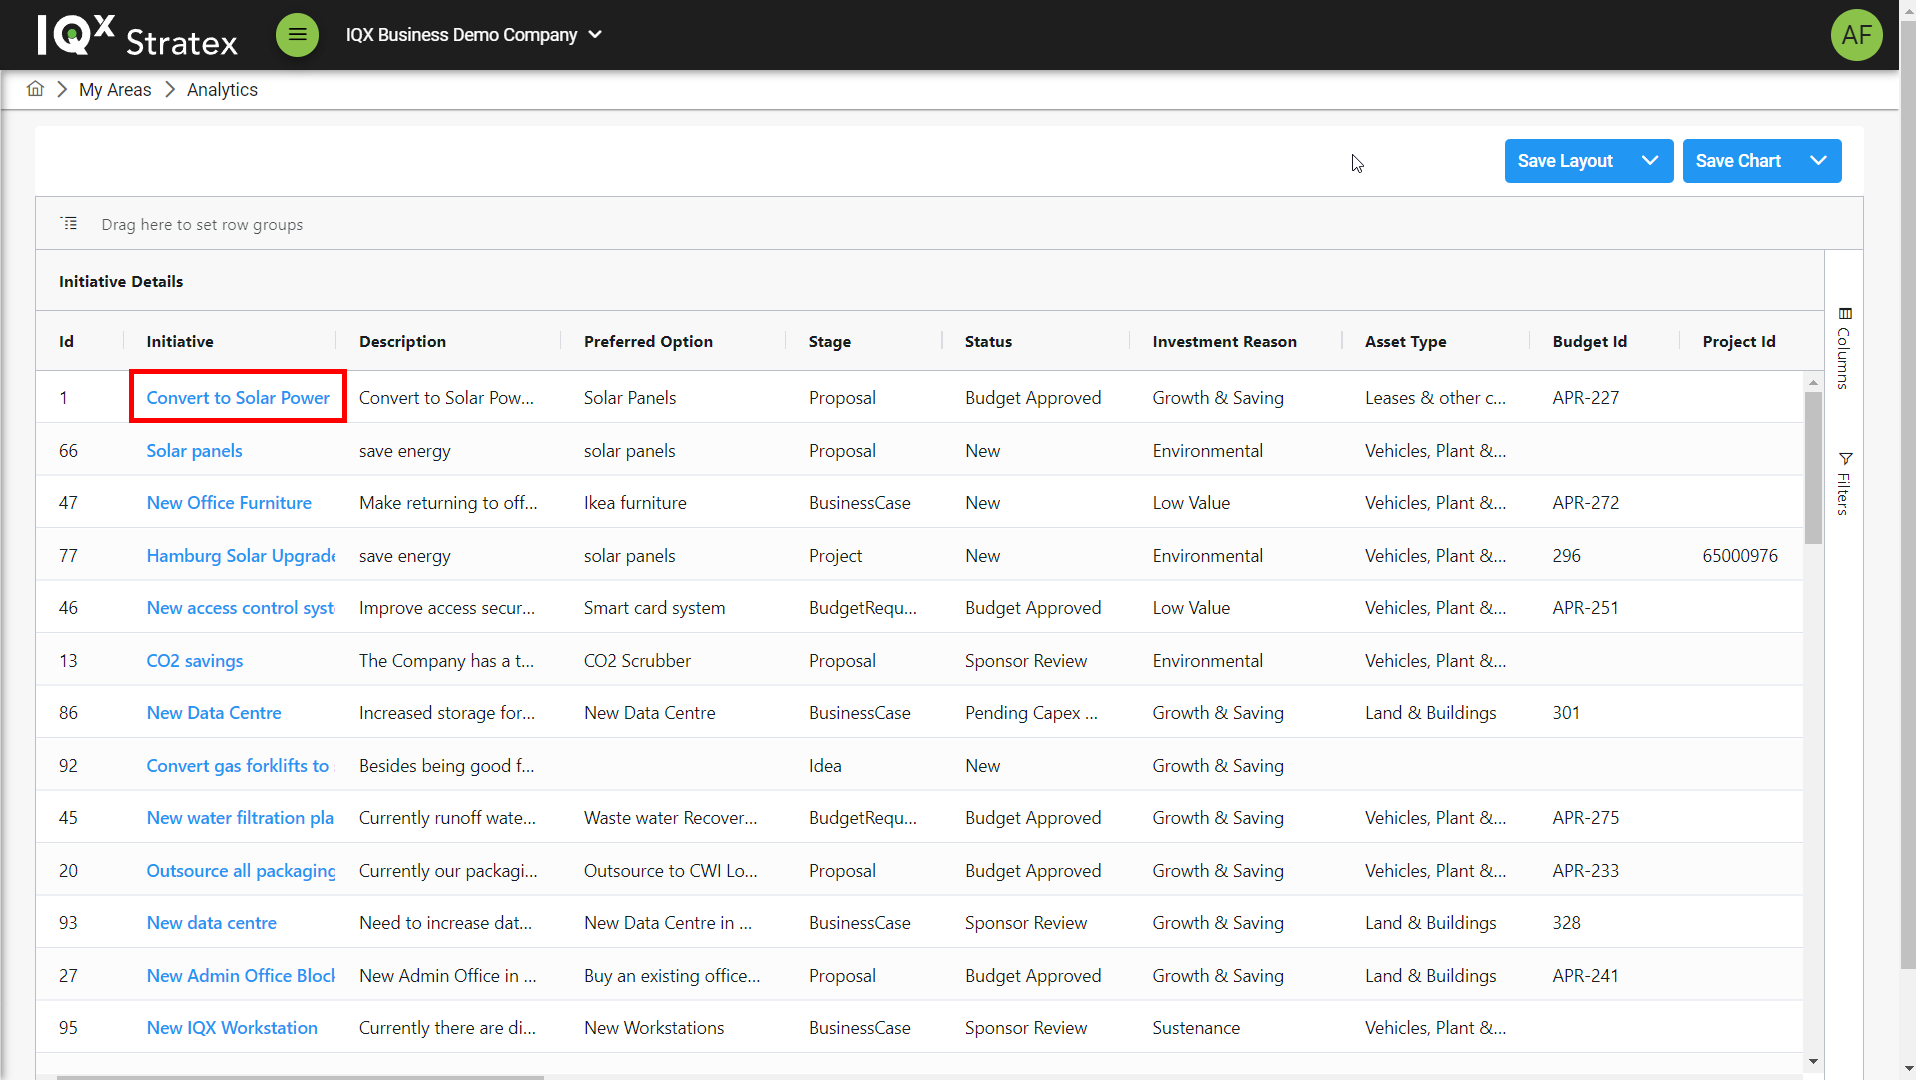Sort by the Investment Reason column header
1916x1080 pixels.
tap(1224, 342)
